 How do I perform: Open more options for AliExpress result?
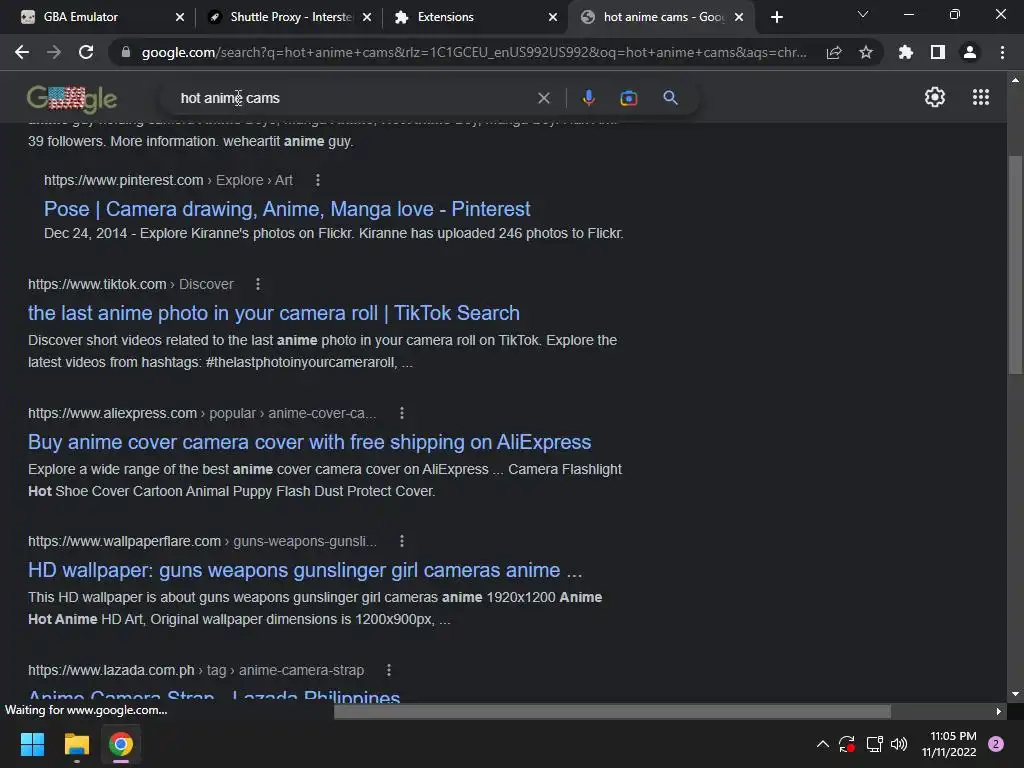pos(402,413)
